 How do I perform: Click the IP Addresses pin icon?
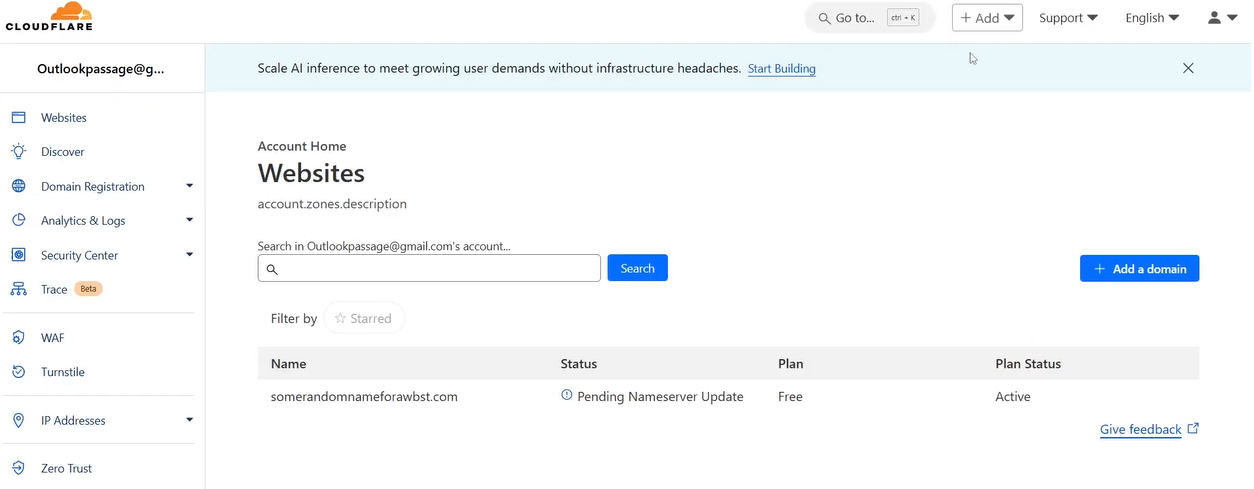pyautogui.click(x=18, y=420)
